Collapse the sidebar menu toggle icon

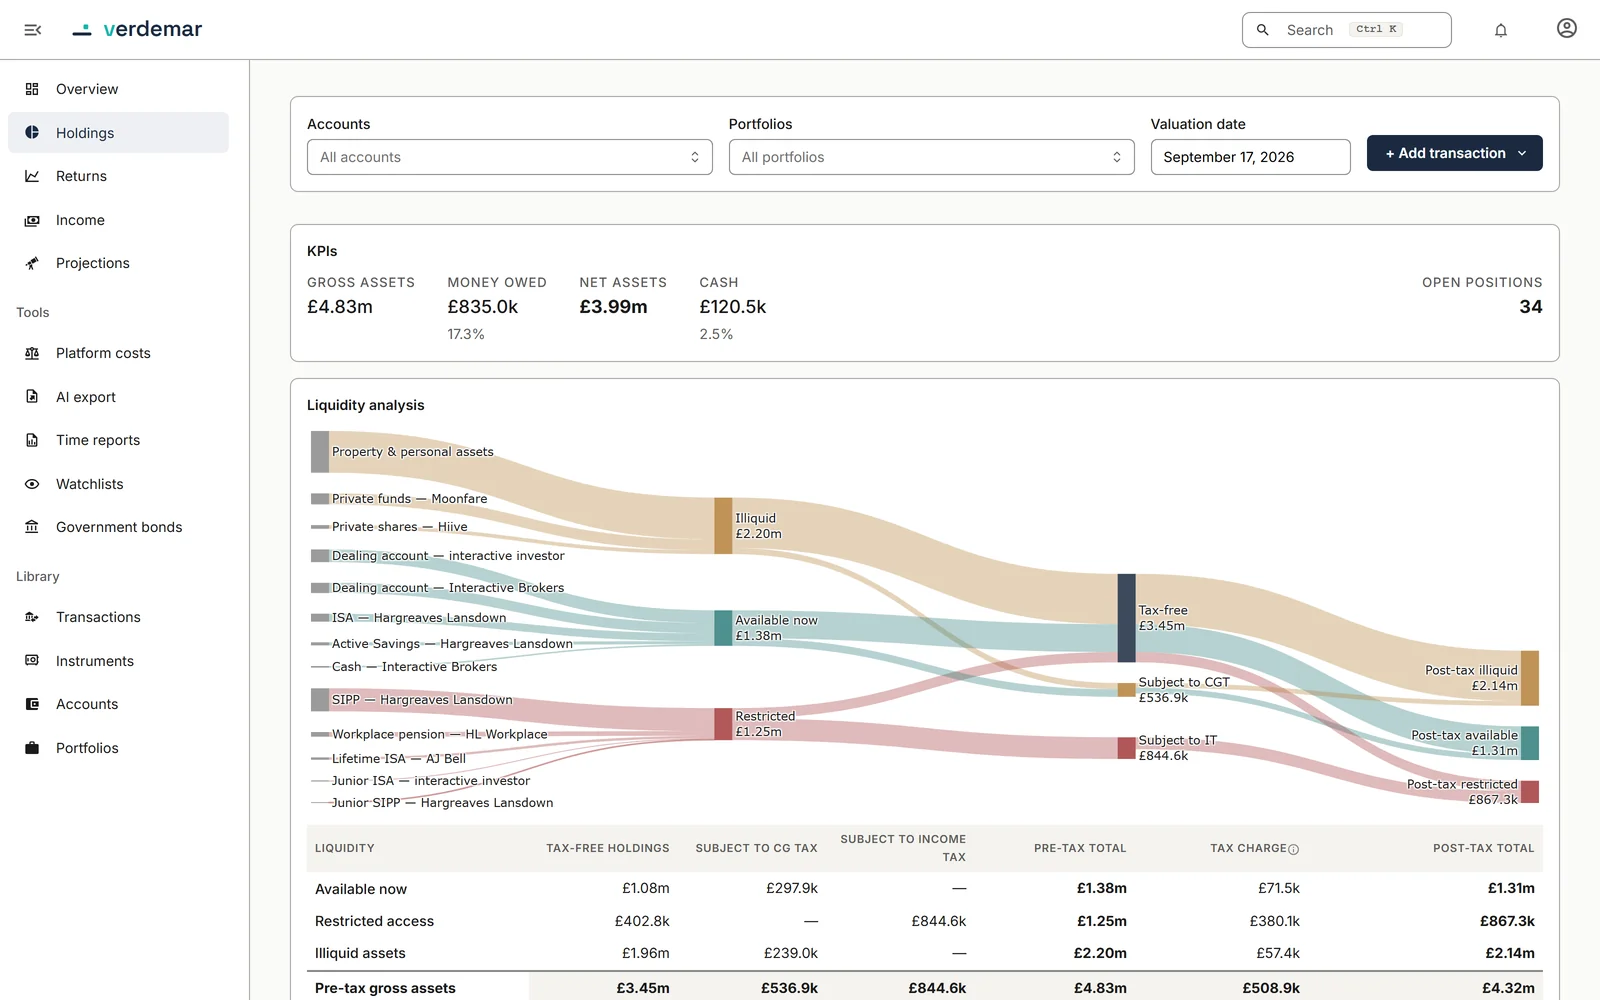click(x=32, y=30)
